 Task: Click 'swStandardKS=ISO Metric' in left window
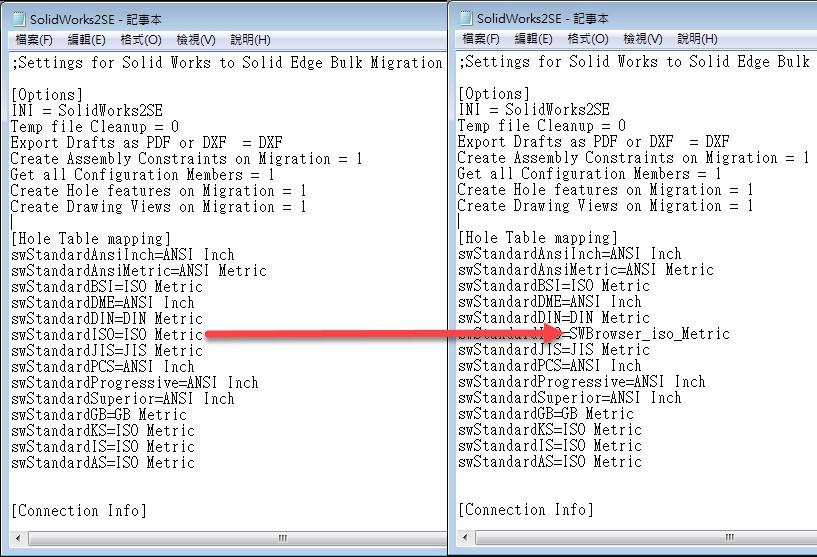coord(103,431)
